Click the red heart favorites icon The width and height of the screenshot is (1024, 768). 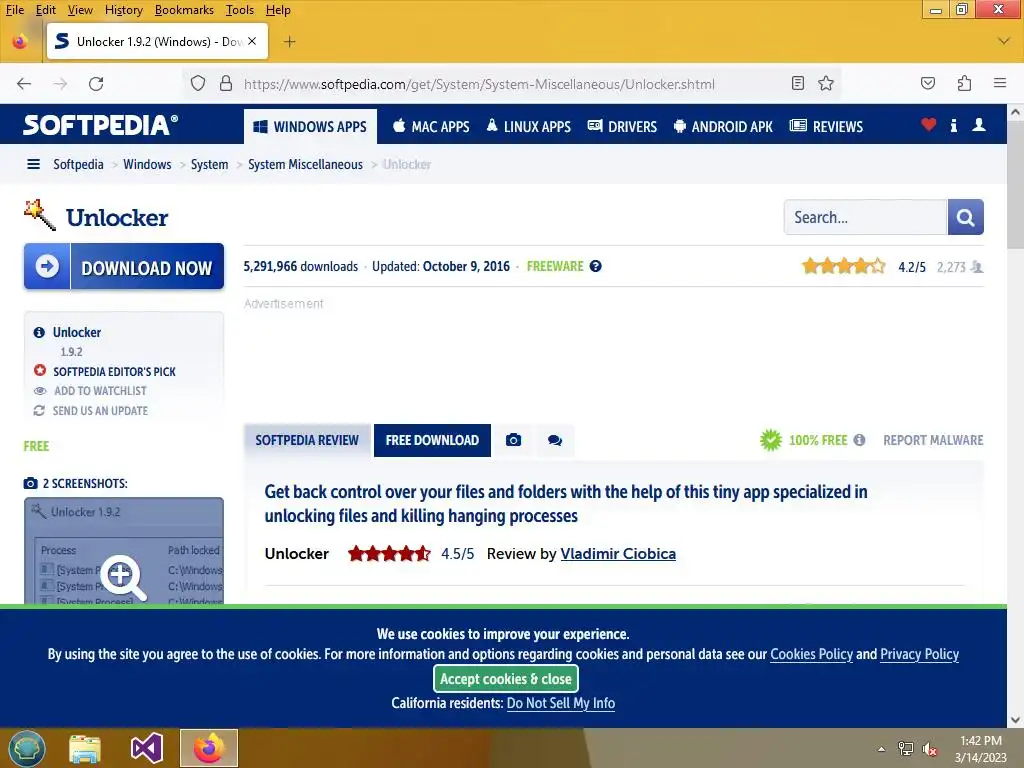point(928,124)
